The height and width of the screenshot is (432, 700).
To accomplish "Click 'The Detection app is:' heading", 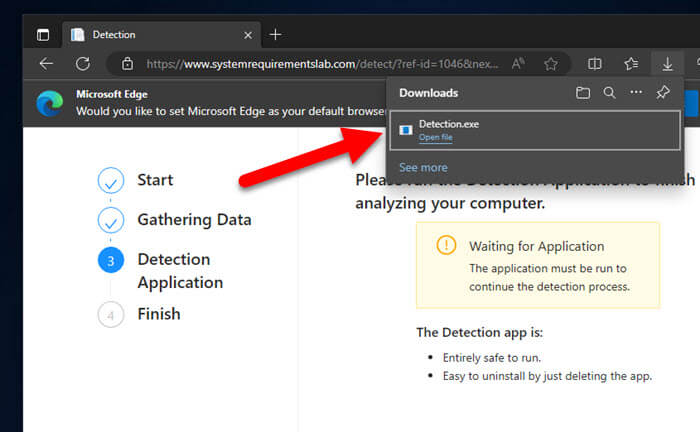I will click(x=479, y=332).
